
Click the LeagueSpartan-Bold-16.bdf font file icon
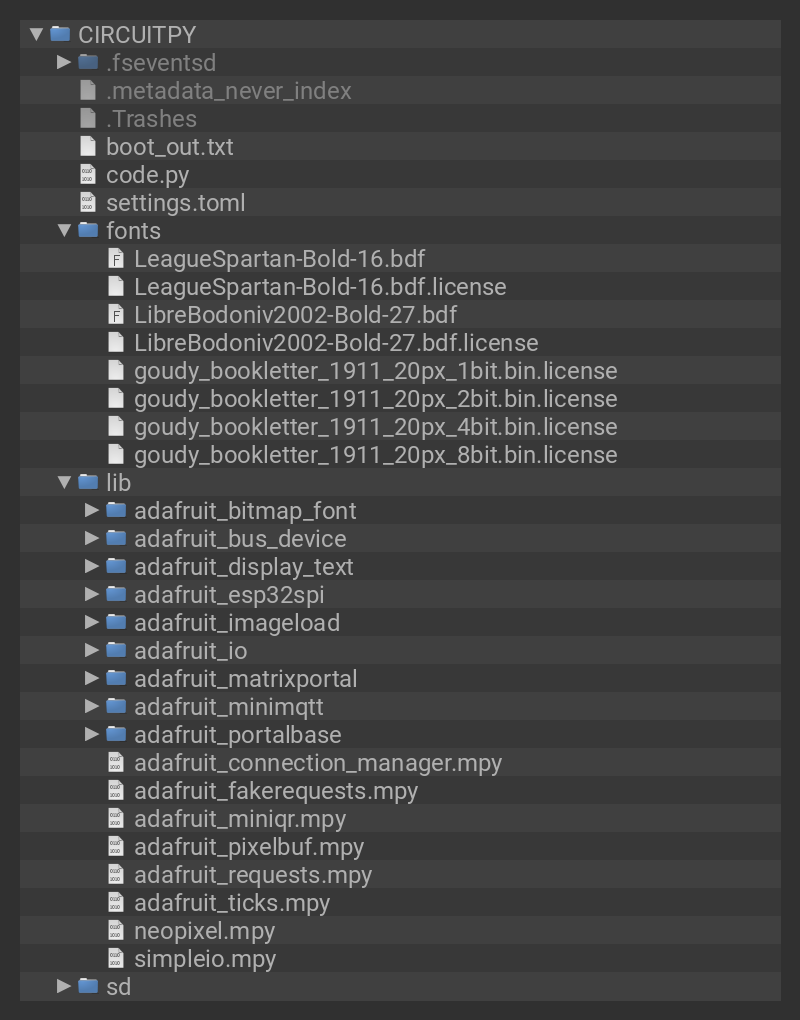click(116, 259)
